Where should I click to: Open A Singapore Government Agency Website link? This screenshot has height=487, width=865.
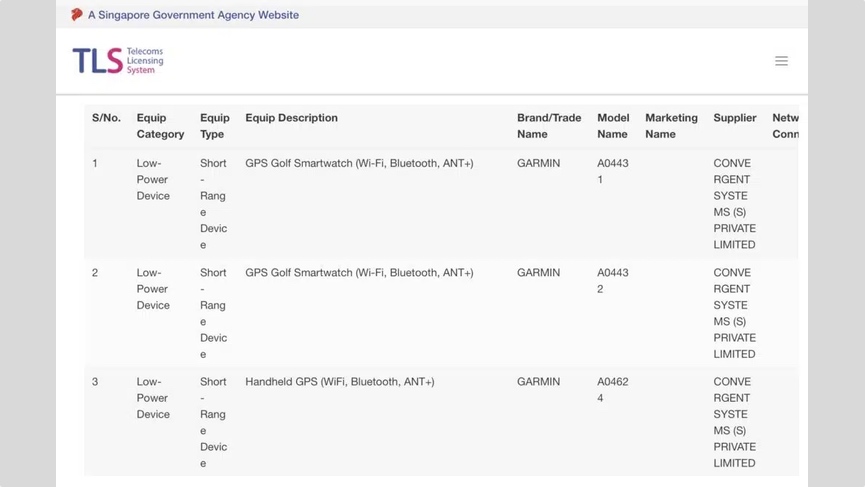193,15
